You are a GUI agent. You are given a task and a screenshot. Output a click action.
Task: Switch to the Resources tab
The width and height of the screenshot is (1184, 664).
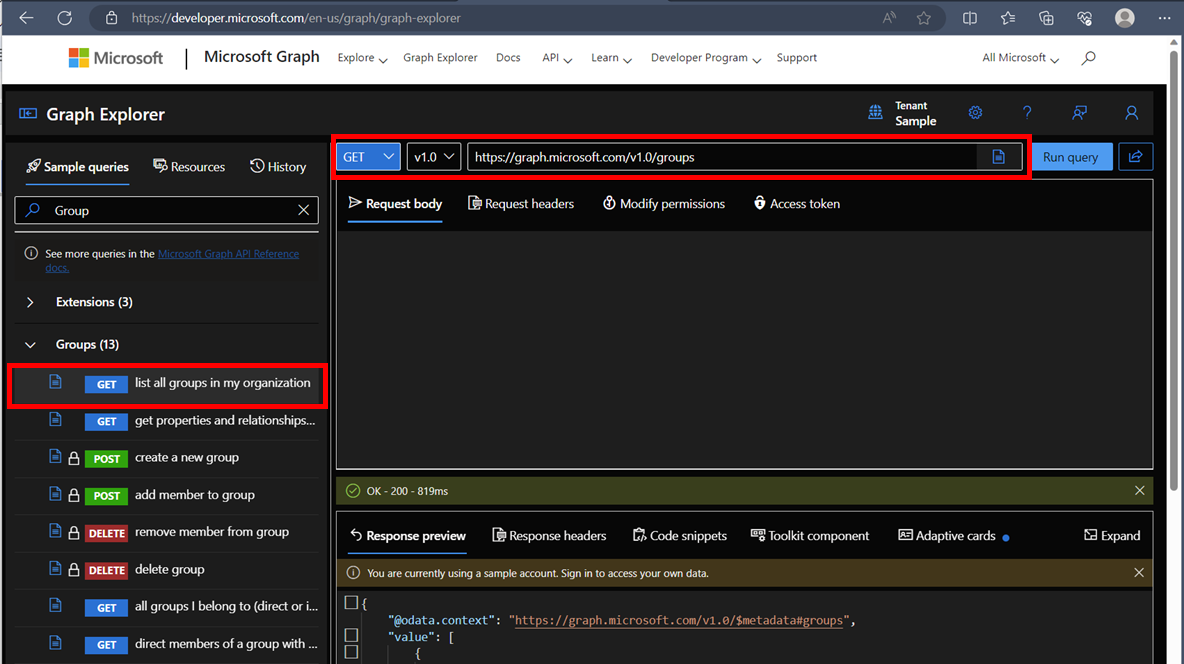[x=189, y=167]
